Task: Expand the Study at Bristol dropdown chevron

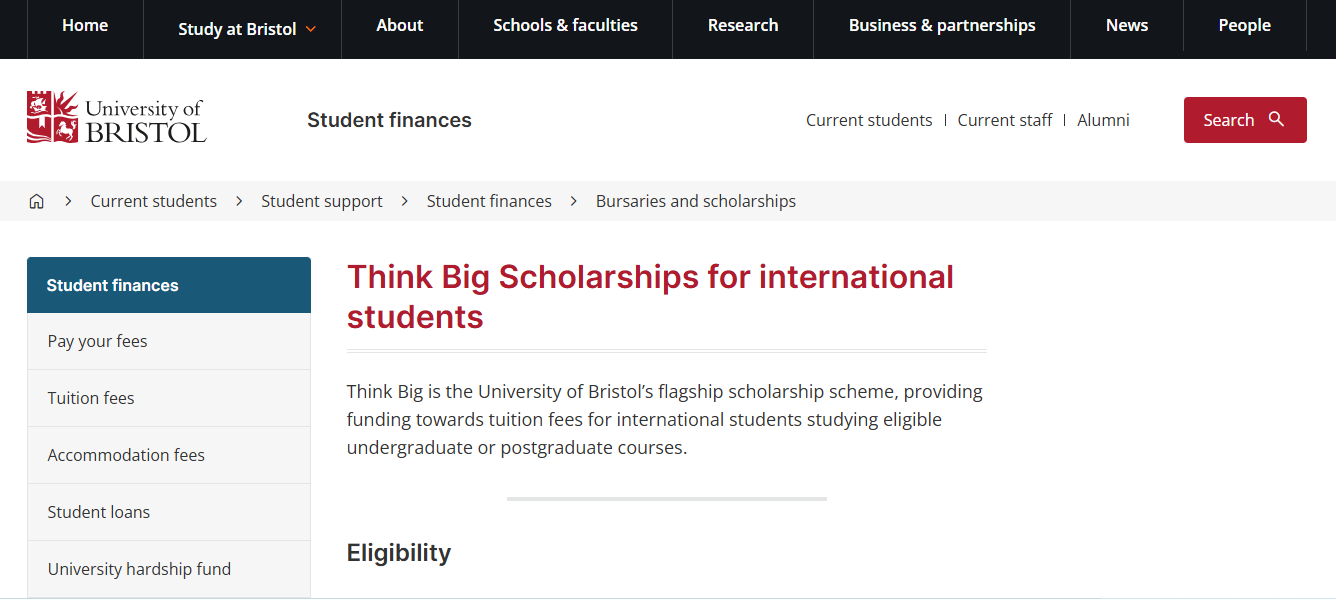Action: [x=312, y=29]
